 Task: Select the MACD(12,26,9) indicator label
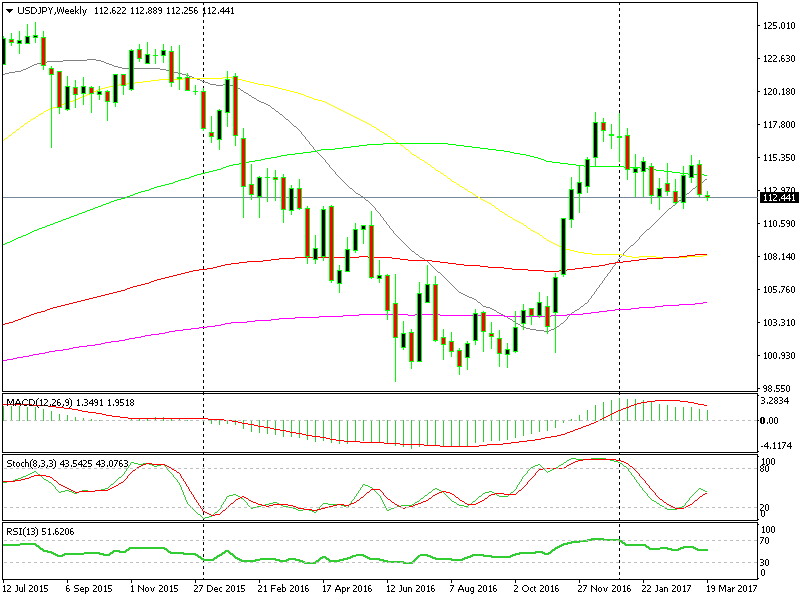(39, 403)
